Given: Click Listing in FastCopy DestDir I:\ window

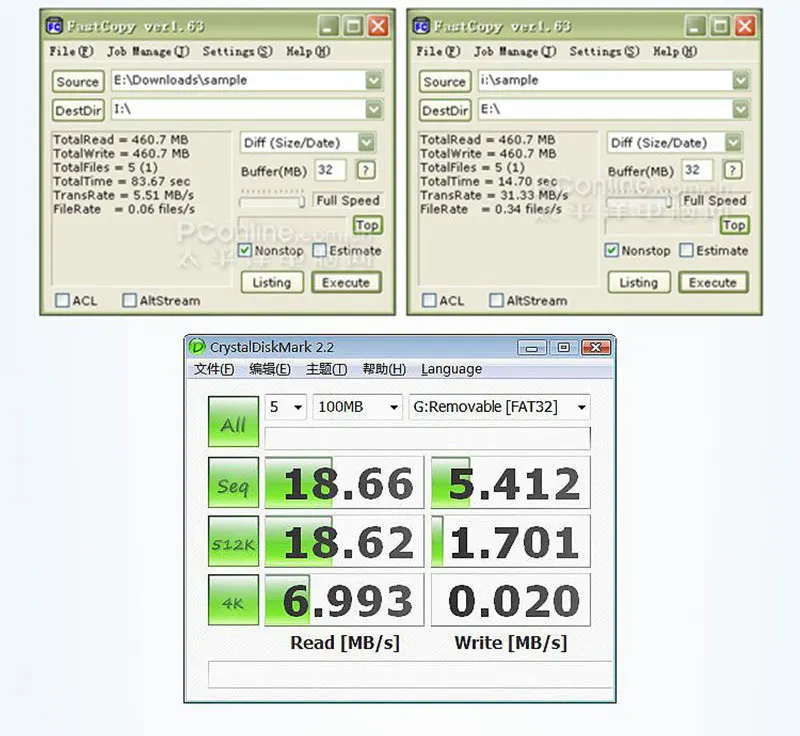Looking at the screenshot, I should tap(272, 283).
